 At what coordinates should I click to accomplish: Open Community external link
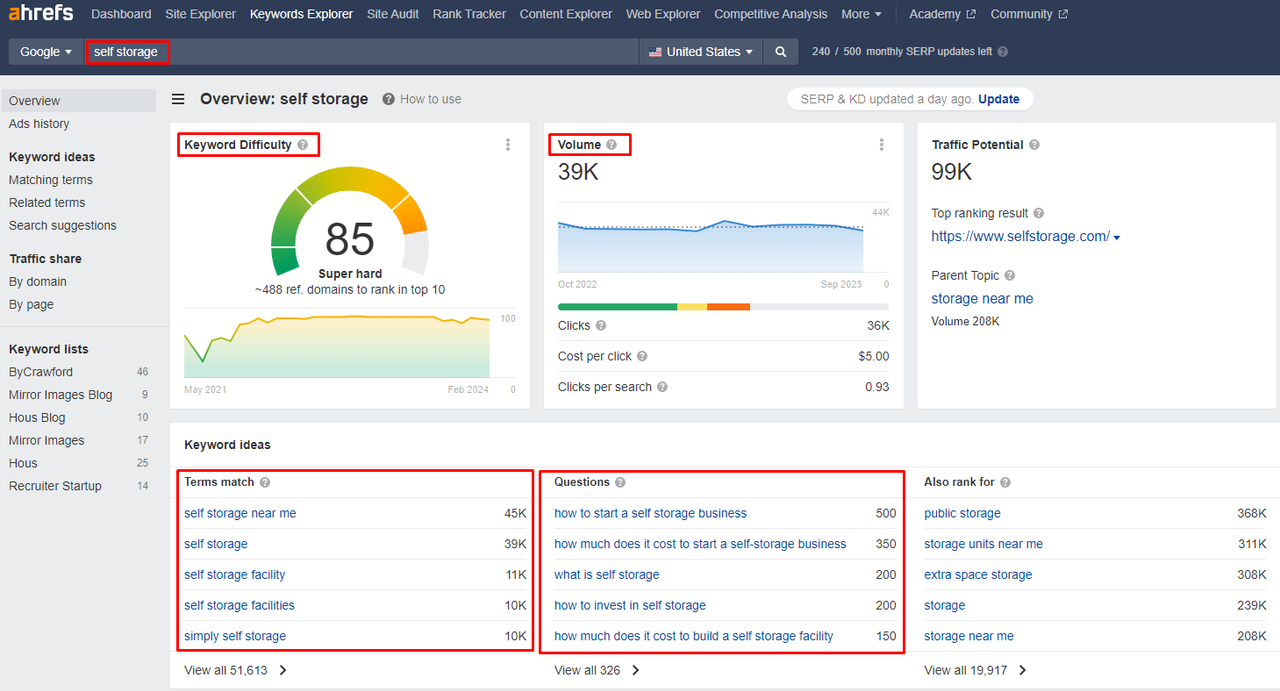tap(1029, 14)
